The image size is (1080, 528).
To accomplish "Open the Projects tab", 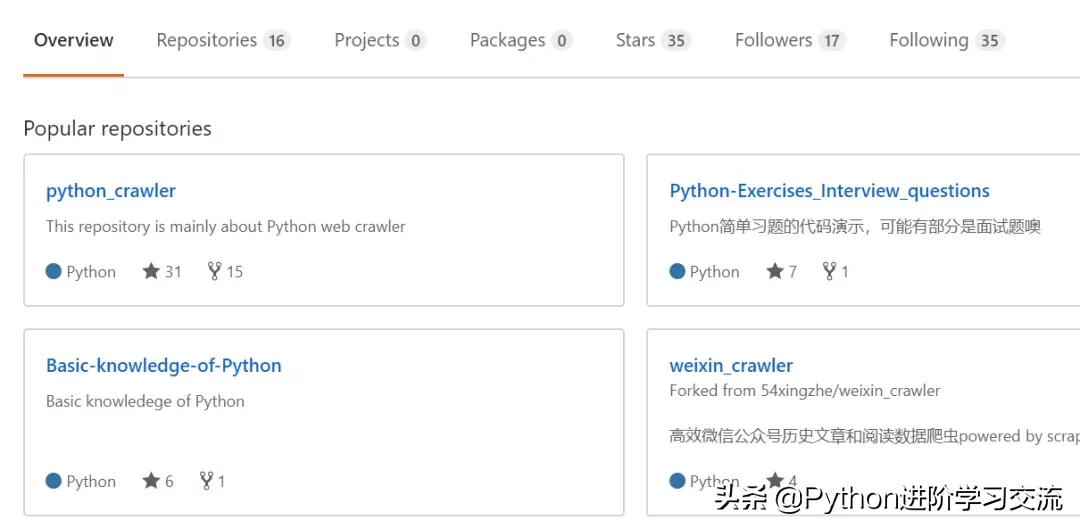I will (380, 40).
